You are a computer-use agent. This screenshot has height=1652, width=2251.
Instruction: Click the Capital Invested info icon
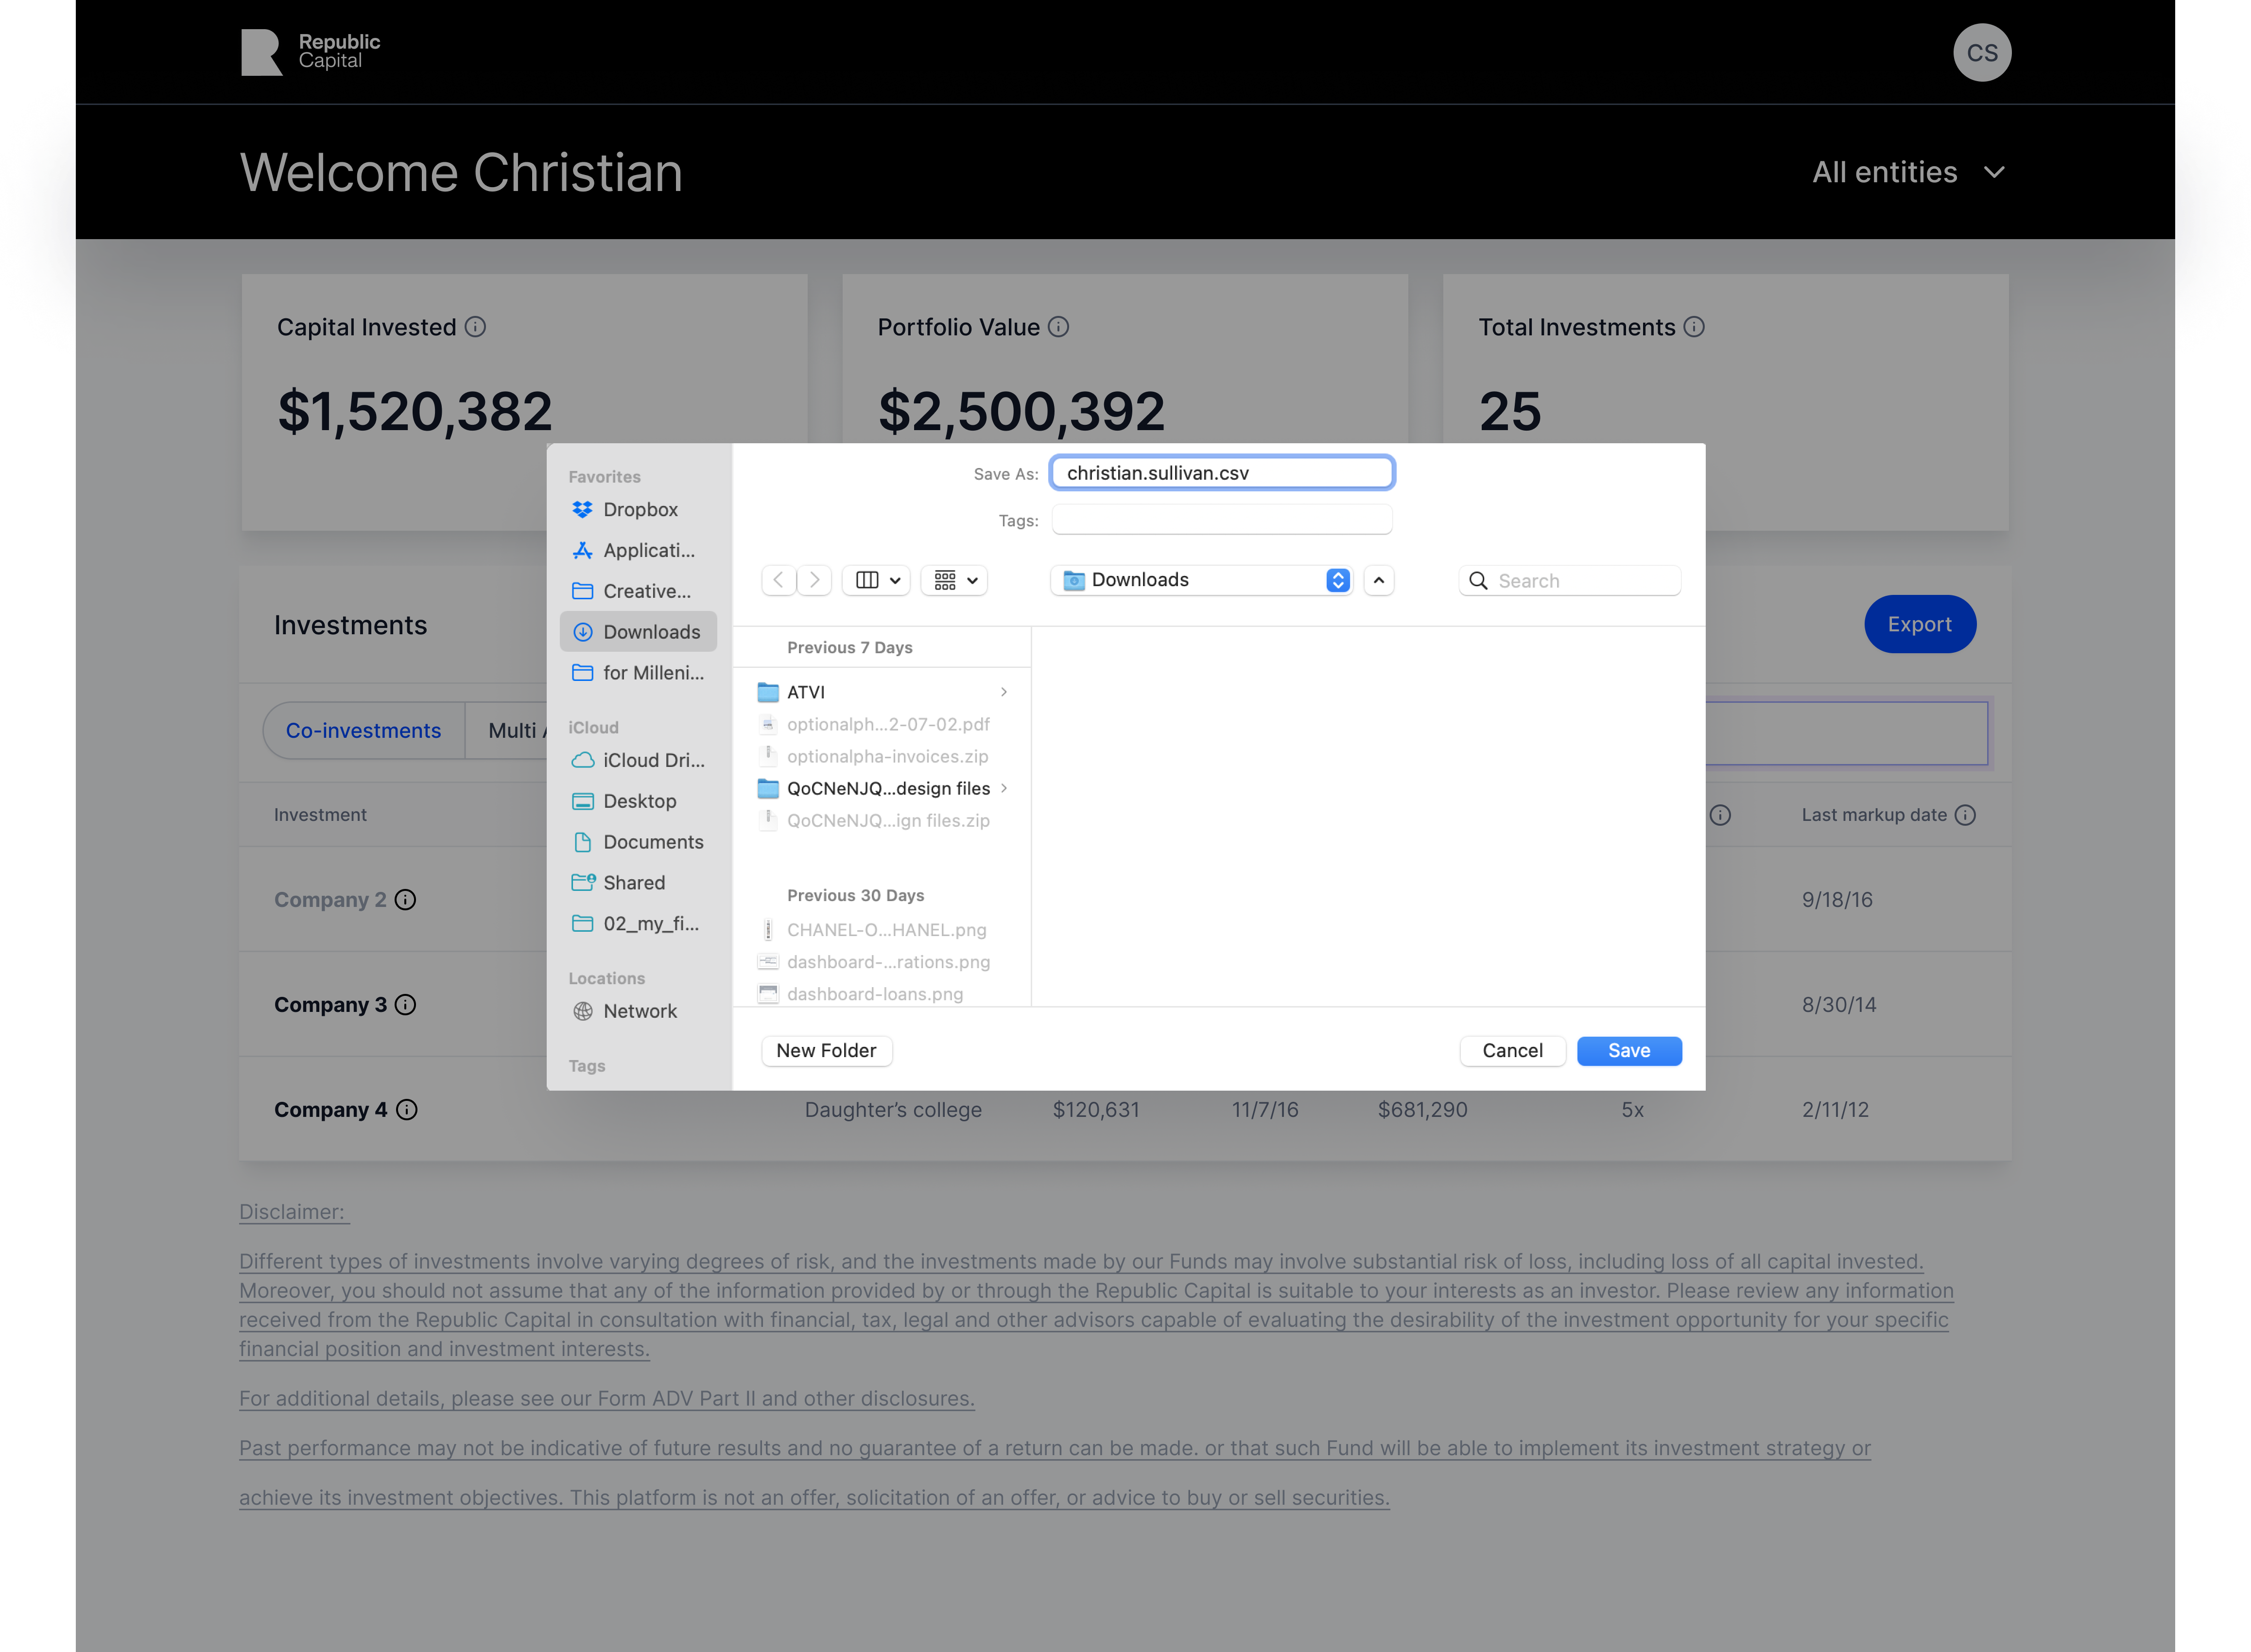[475, 327]
